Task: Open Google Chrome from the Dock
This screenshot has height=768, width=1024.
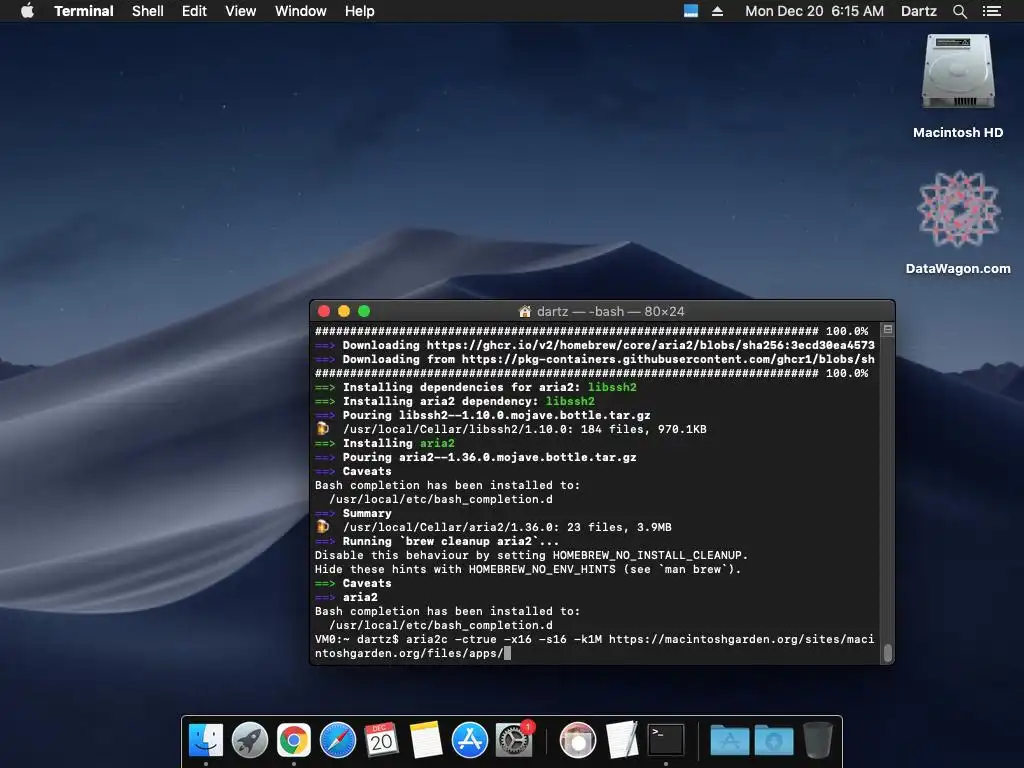Action: point(294,741)
